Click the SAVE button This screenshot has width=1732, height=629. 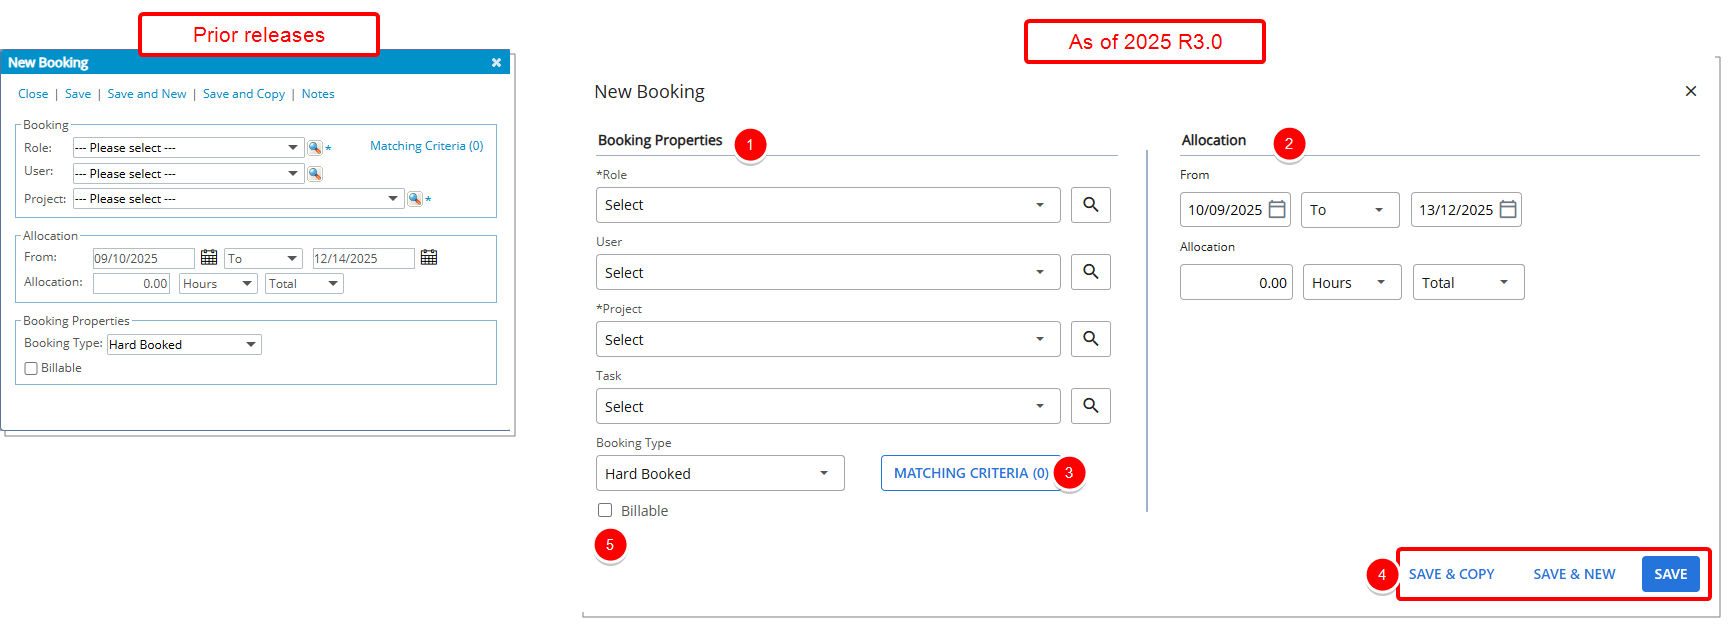(1670, 574)
